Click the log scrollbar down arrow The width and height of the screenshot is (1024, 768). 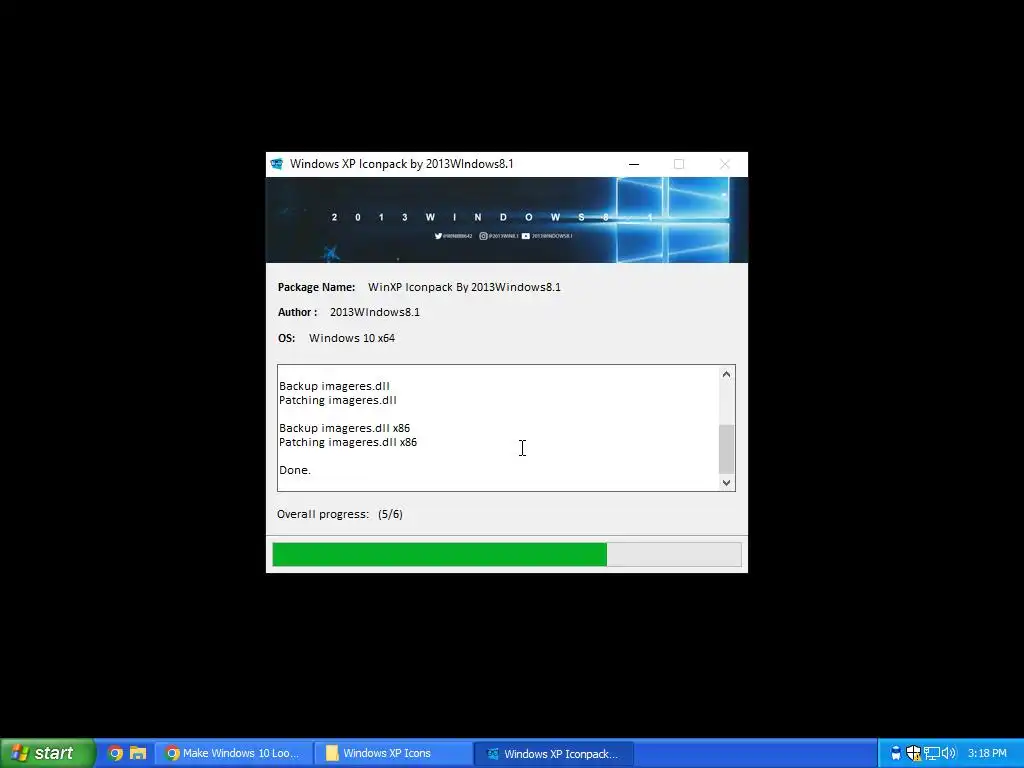coord(726,483)
